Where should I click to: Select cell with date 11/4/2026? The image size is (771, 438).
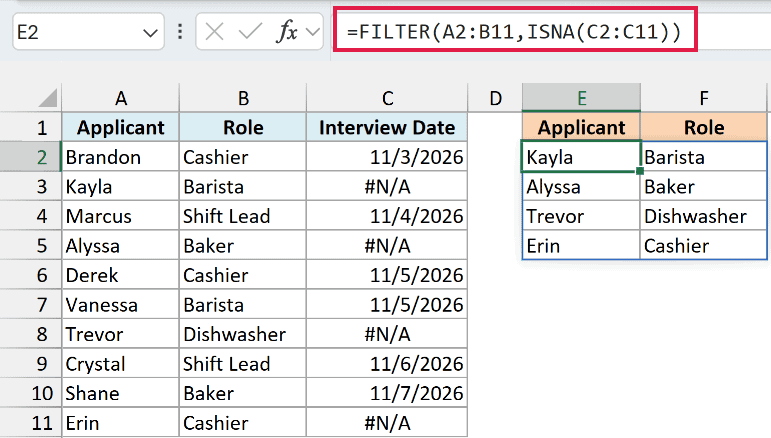(387, 216)
